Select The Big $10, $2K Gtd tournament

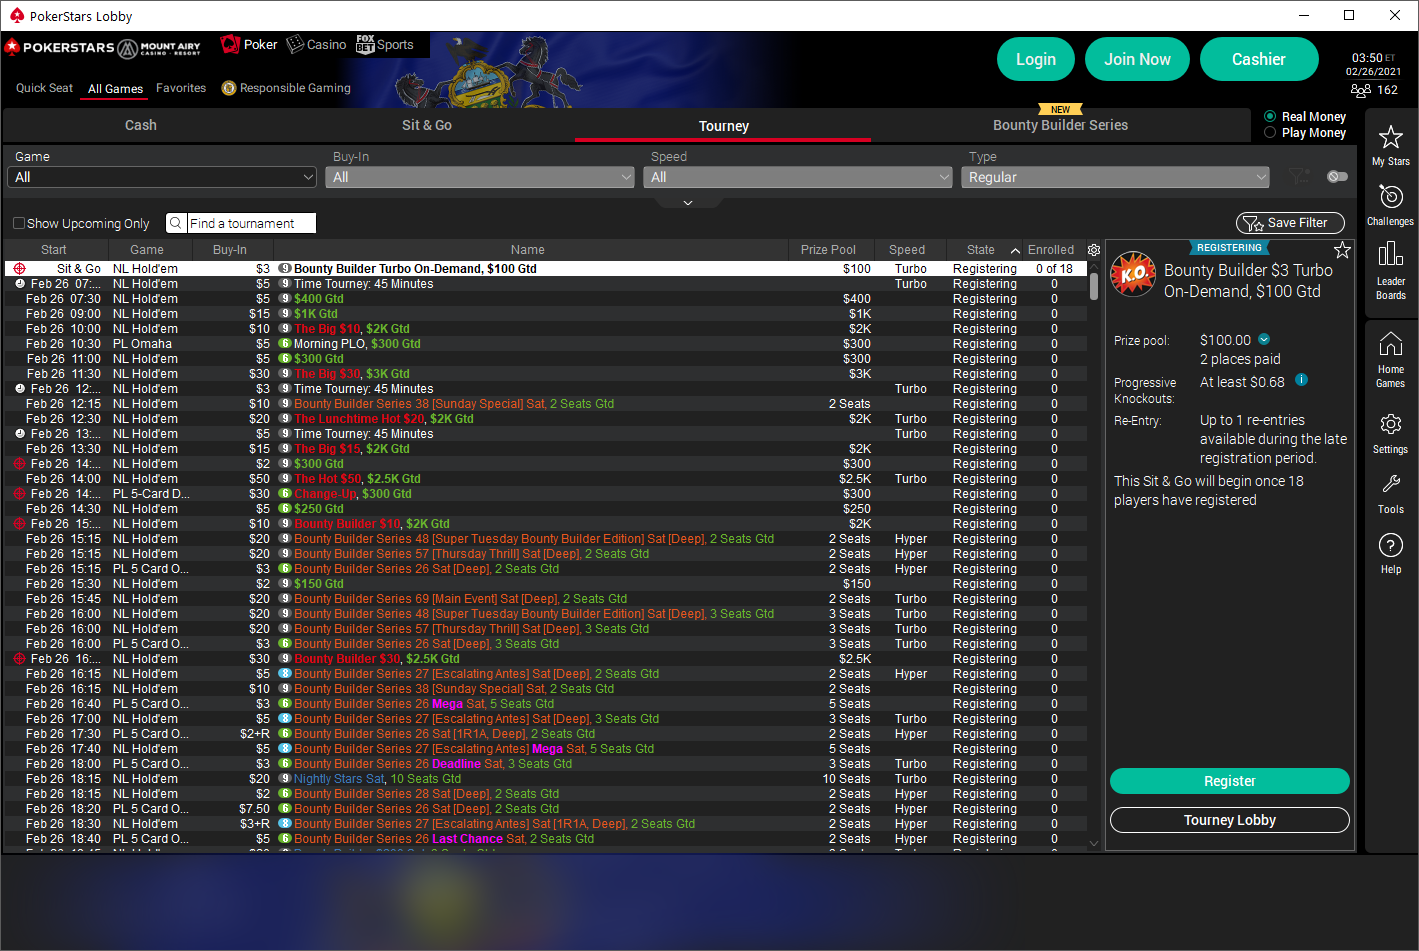545,329
